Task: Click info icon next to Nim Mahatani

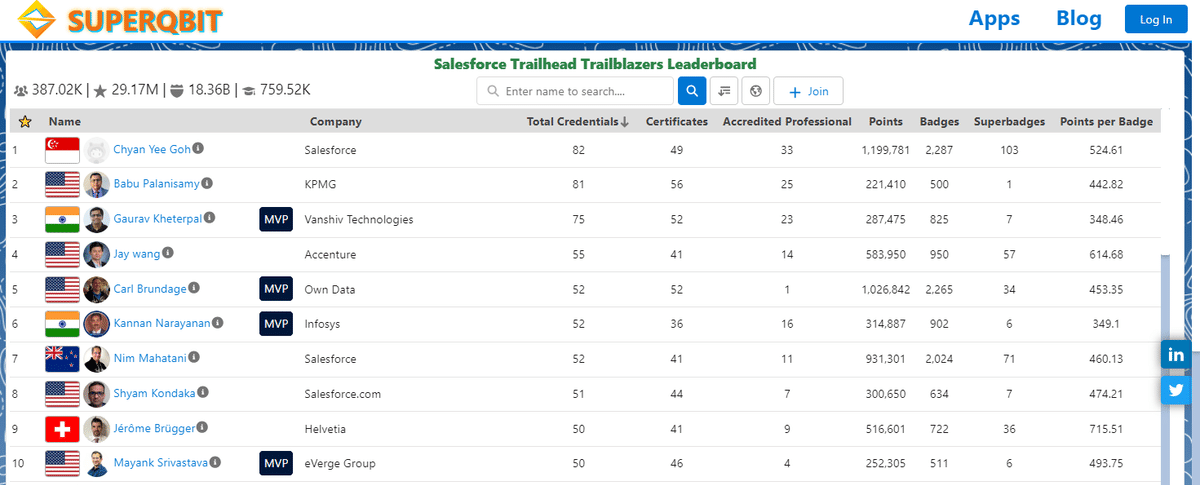Action: [195, 357]
